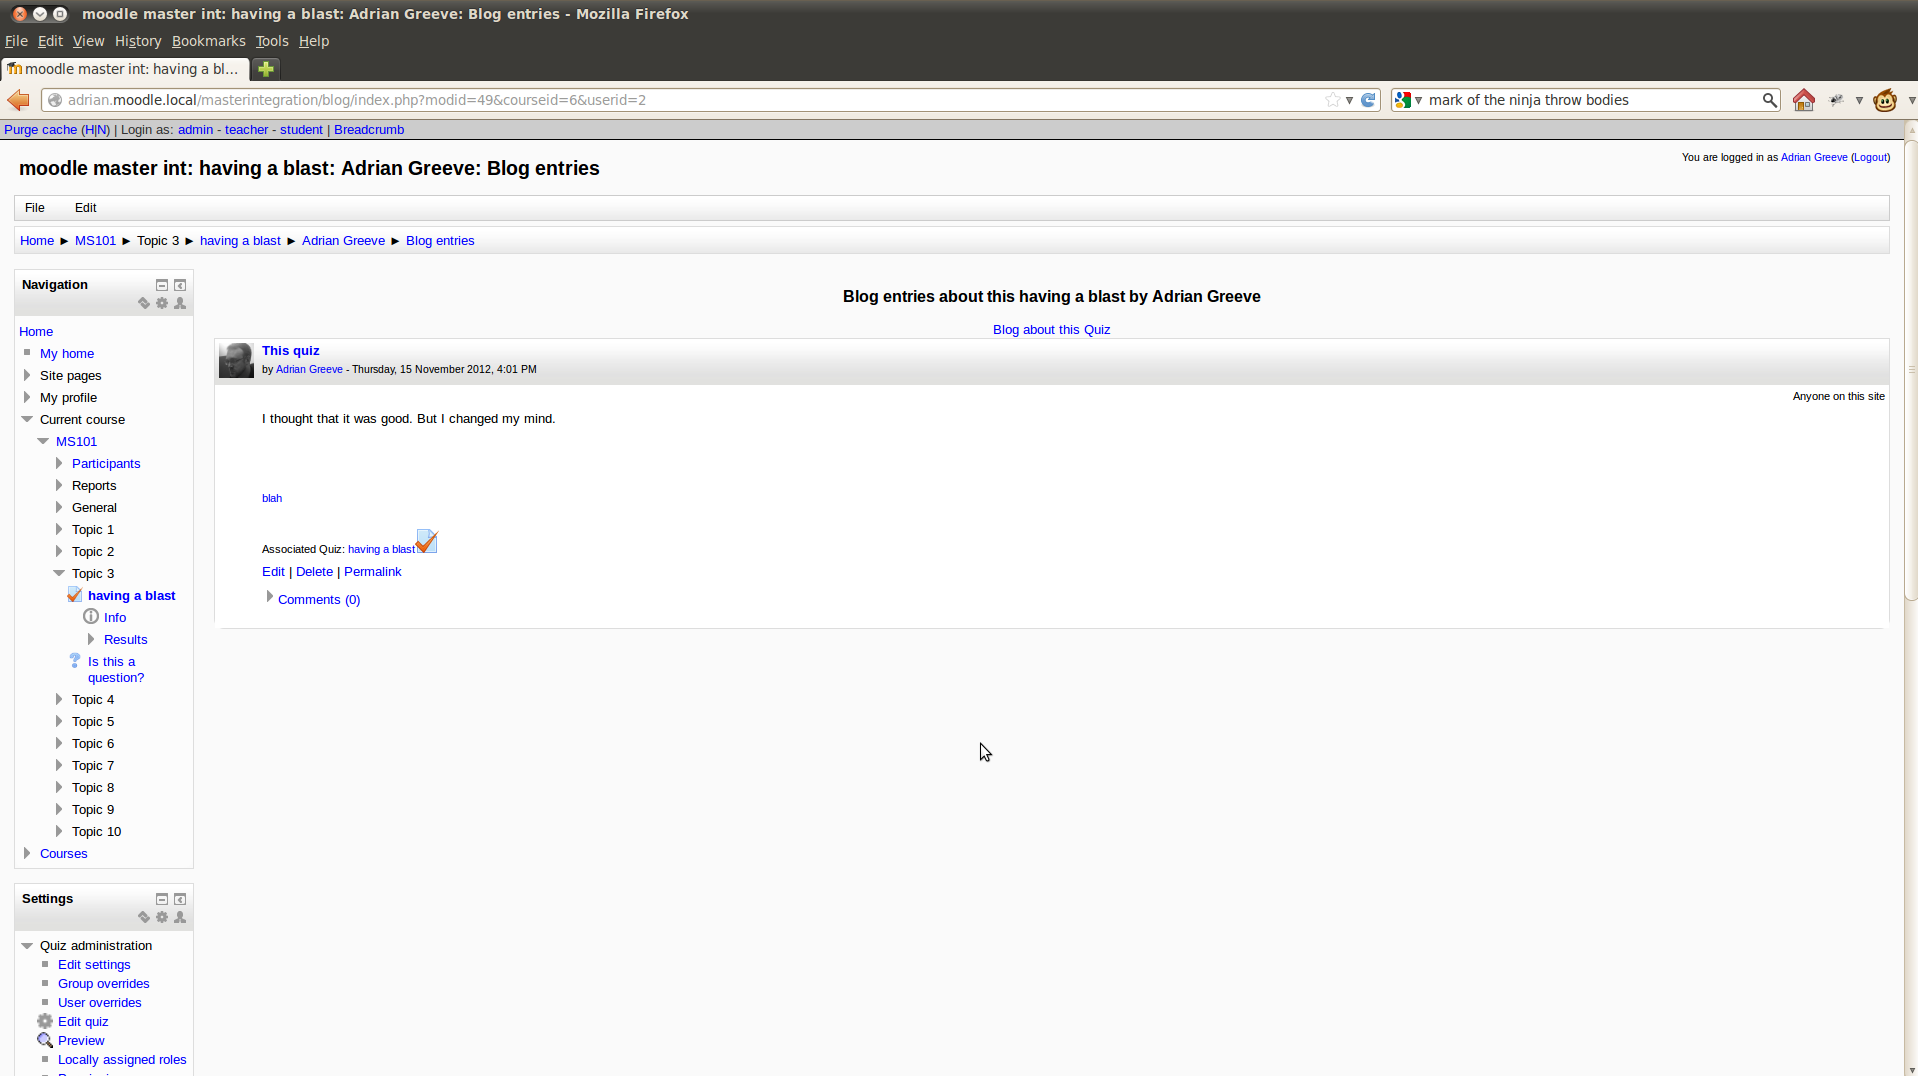The height and width of the screenshot is (1076, 1918).
Task: Click the Delete link on the blog entry
Action: [x=314, y=572]
